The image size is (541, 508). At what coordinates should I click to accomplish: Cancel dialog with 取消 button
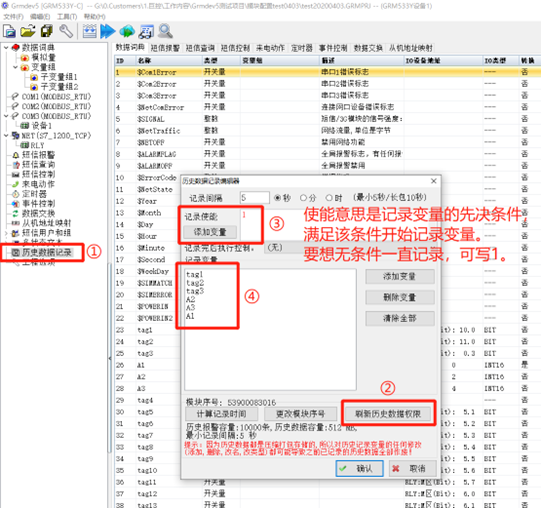[413, 469]
